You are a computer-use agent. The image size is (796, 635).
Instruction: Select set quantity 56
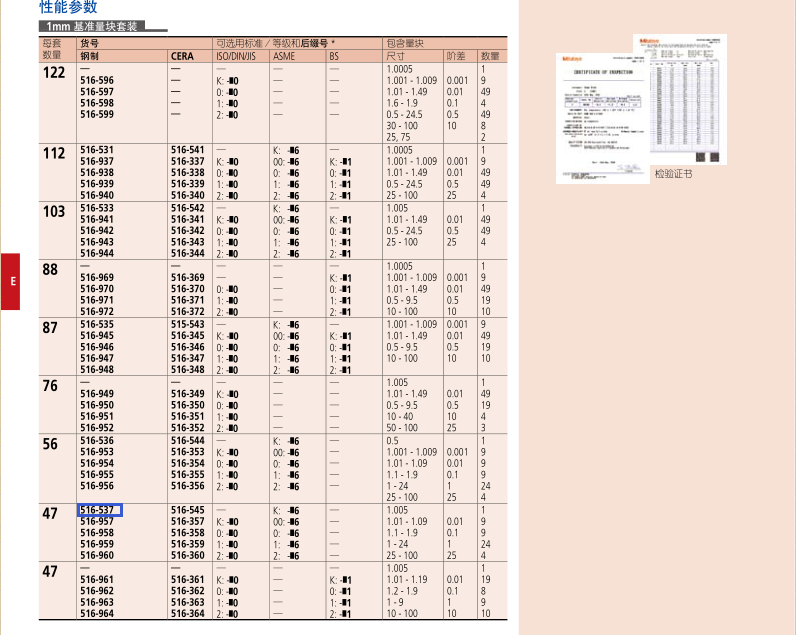tap(50, 444)
